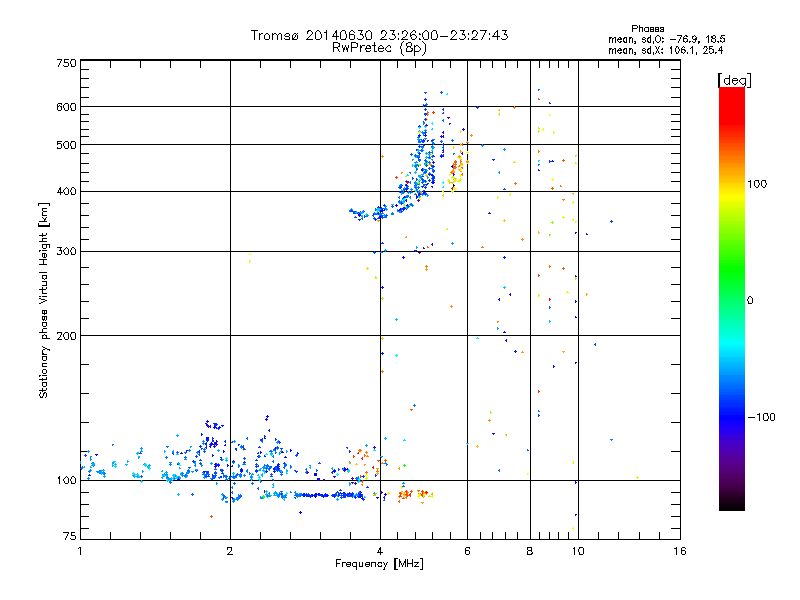The width and height of the screenshot is (800, 600).
Task: Click the x-axis tick label '2'
Action: (x=230, y=551)
